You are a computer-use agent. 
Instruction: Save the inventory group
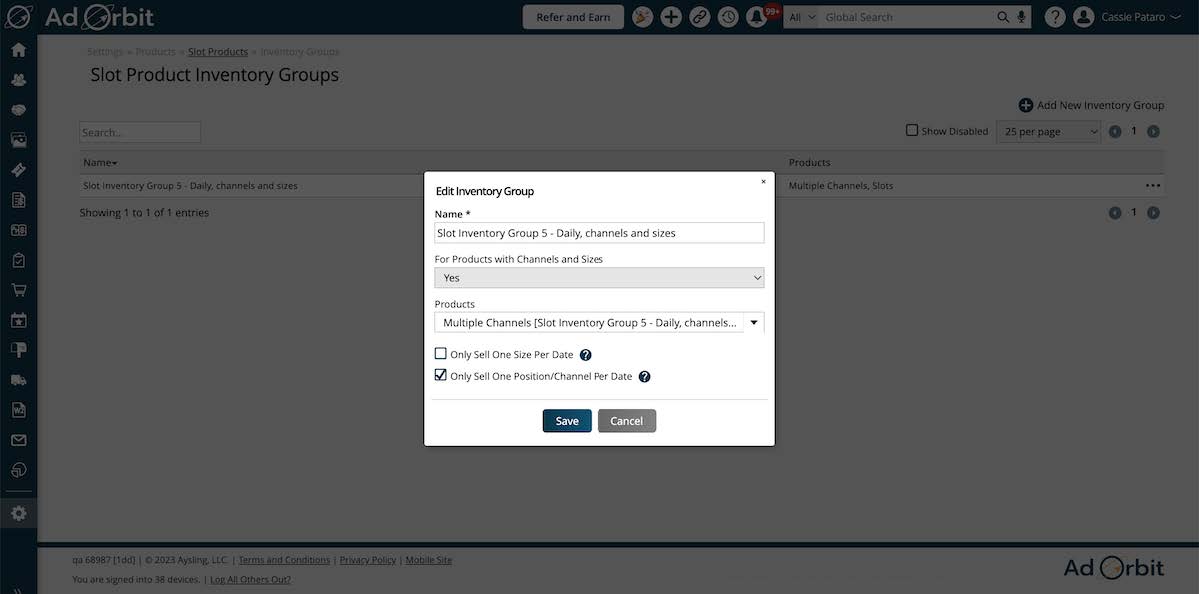click(567, 421)
